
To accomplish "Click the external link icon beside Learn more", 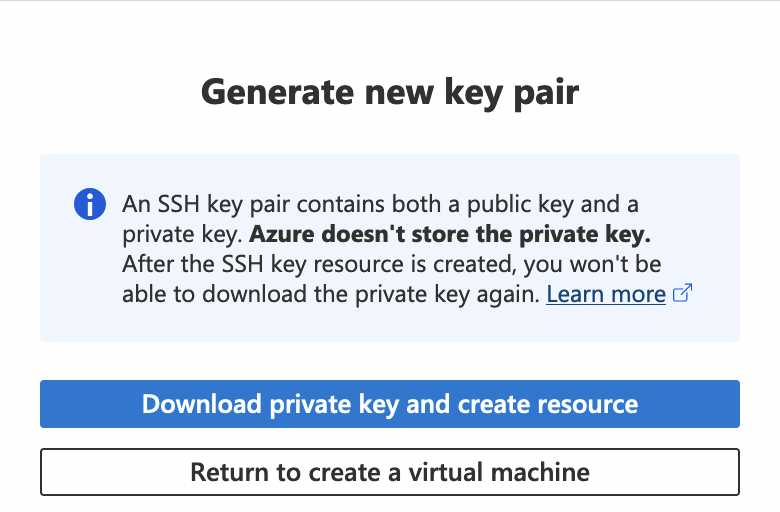I will (x=684, y=294).
